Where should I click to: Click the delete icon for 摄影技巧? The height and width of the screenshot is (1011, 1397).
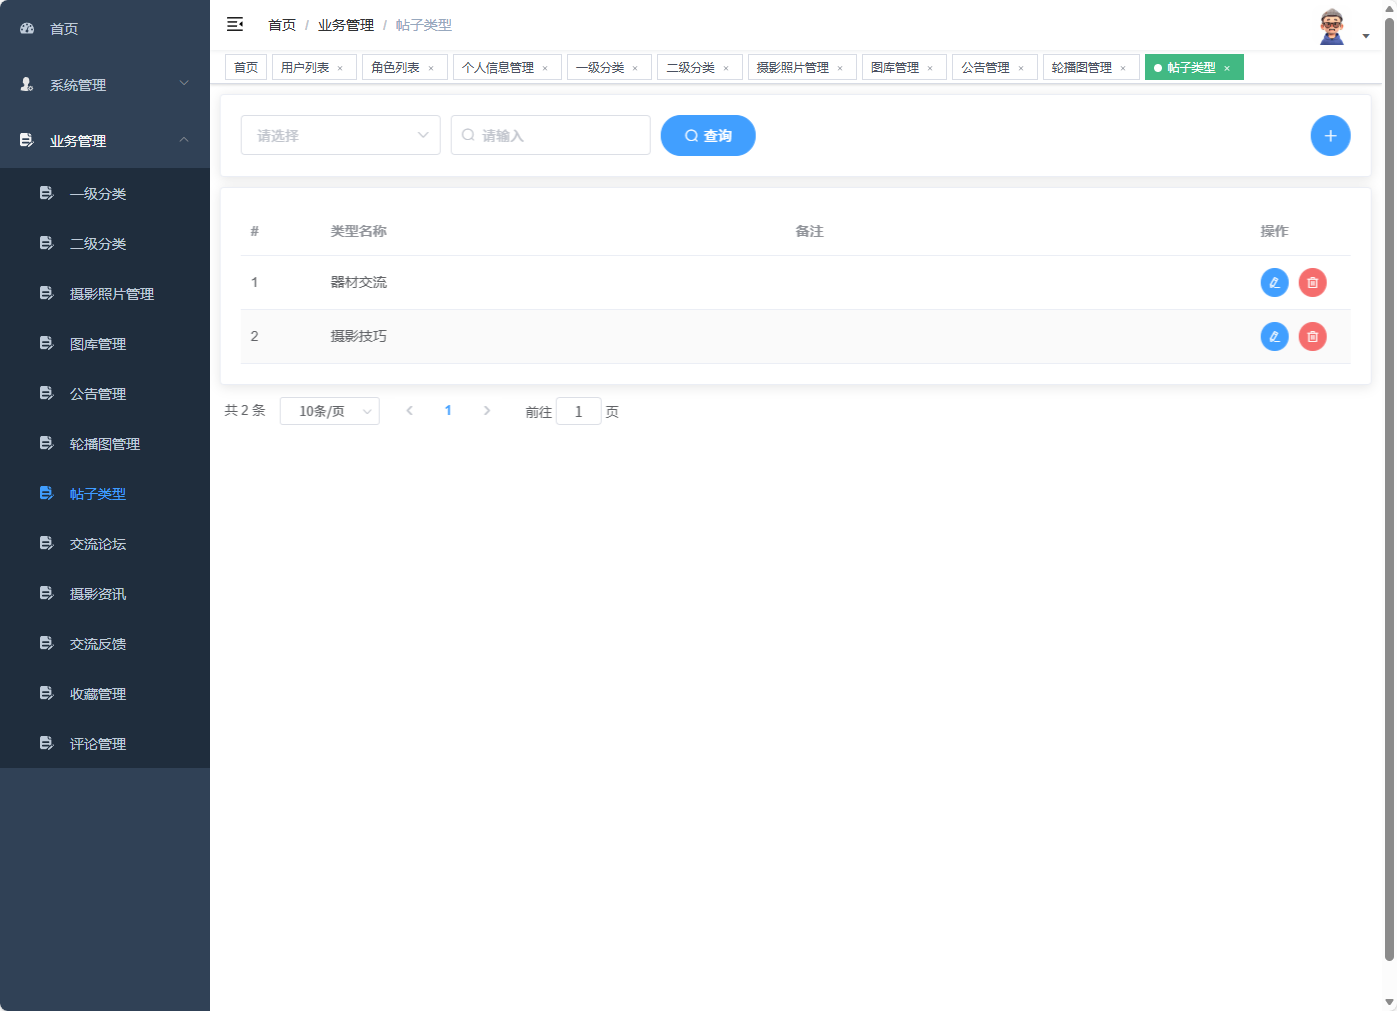tap(1313, 336)
